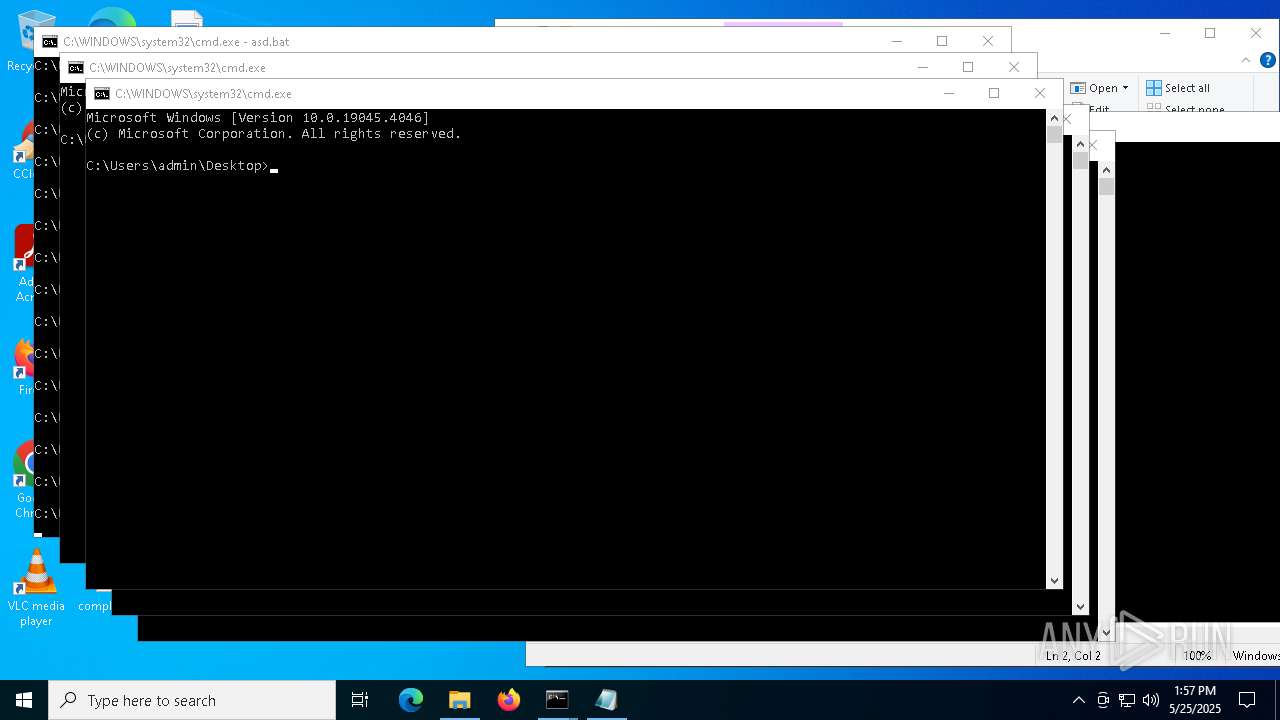Open File Explorer from taskbar
This screenshot has width=1280, height=720.
(x=460, y=700)
